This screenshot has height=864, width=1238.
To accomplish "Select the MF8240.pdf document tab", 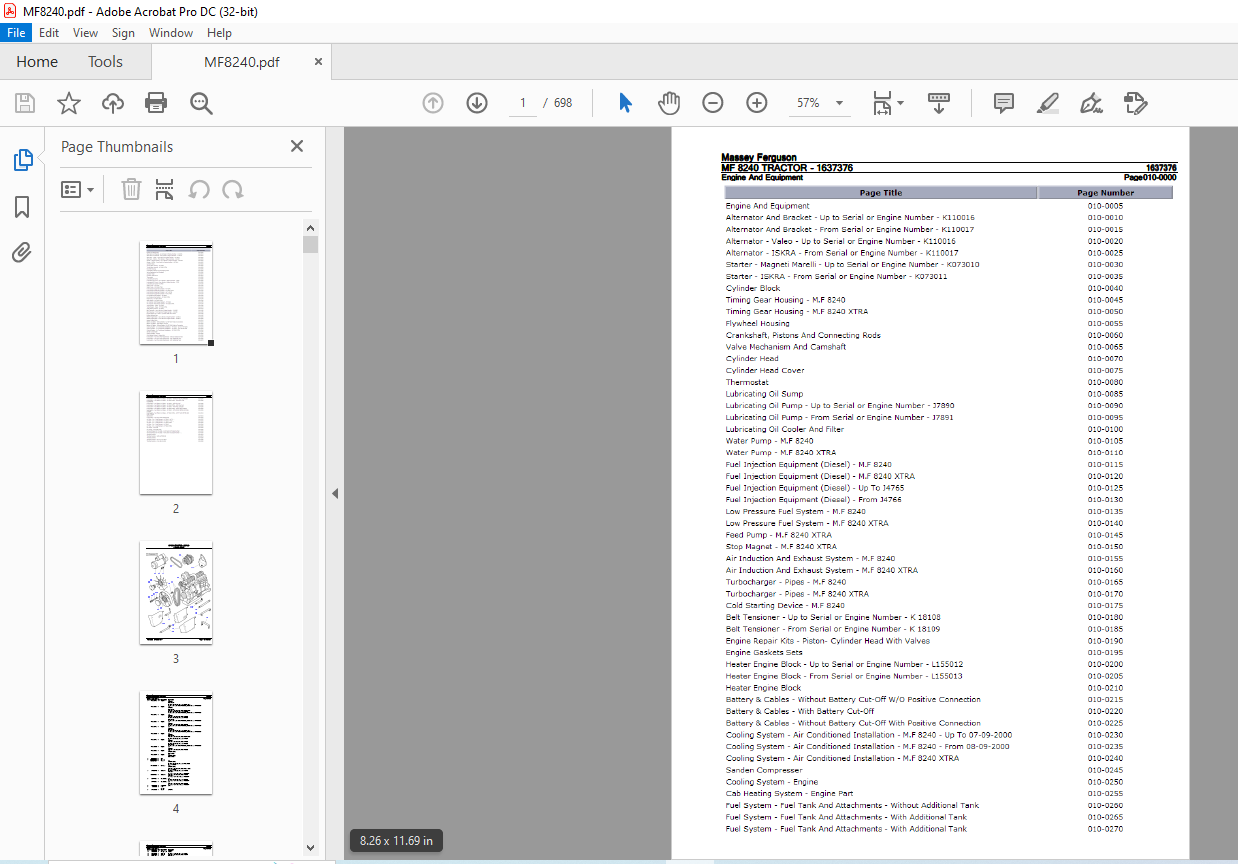I will pyautogui.click(x=242, y=62).
